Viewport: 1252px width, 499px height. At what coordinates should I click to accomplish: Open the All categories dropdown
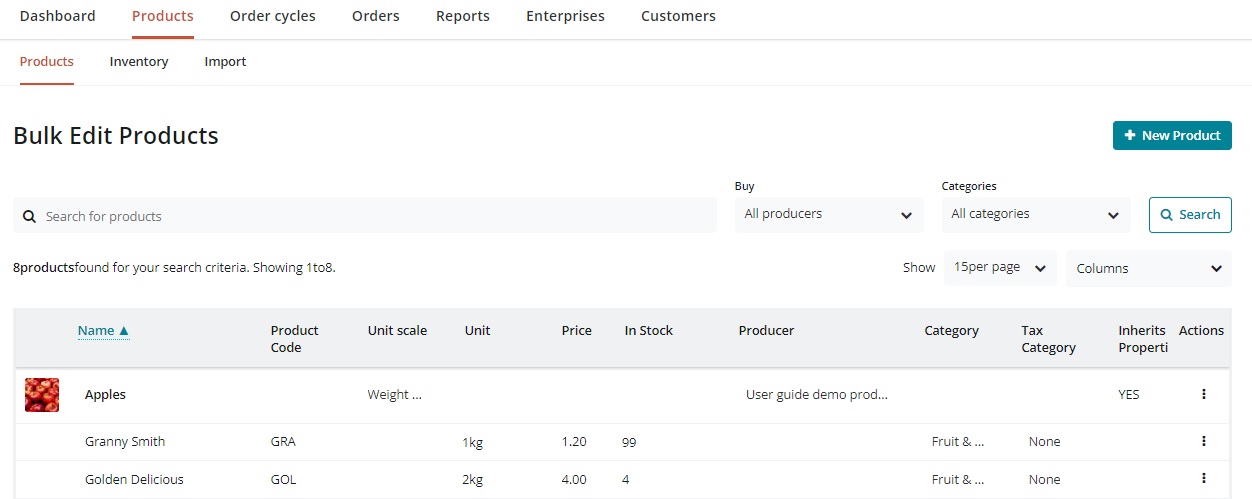click(x=1035, y=214)
